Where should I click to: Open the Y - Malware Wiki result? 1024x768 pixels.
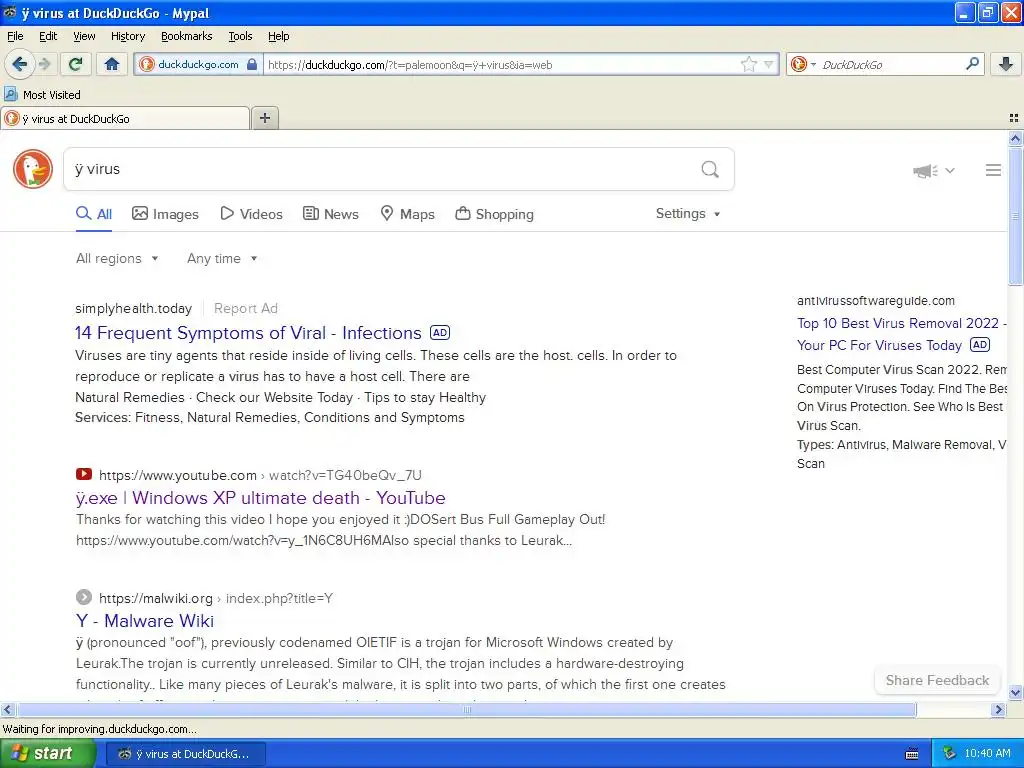144,620
